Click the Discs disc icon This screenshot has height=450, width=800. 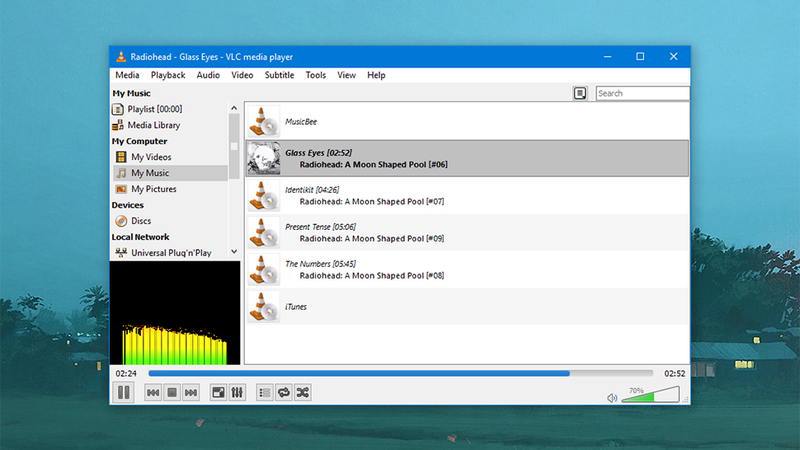(121, 221)
